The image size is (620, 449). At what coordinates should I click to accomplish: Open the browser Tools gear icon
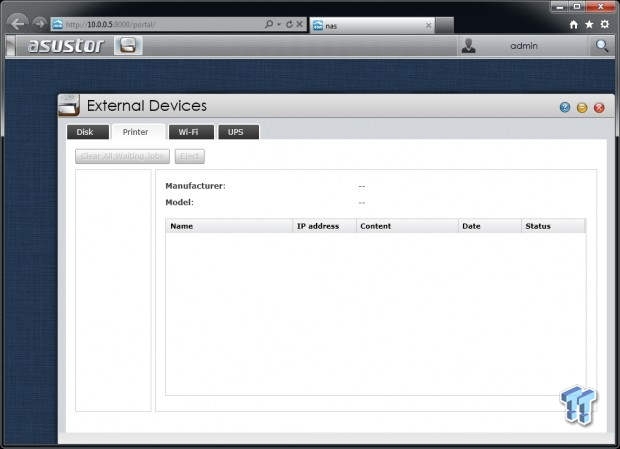click(x=605, y=25)
